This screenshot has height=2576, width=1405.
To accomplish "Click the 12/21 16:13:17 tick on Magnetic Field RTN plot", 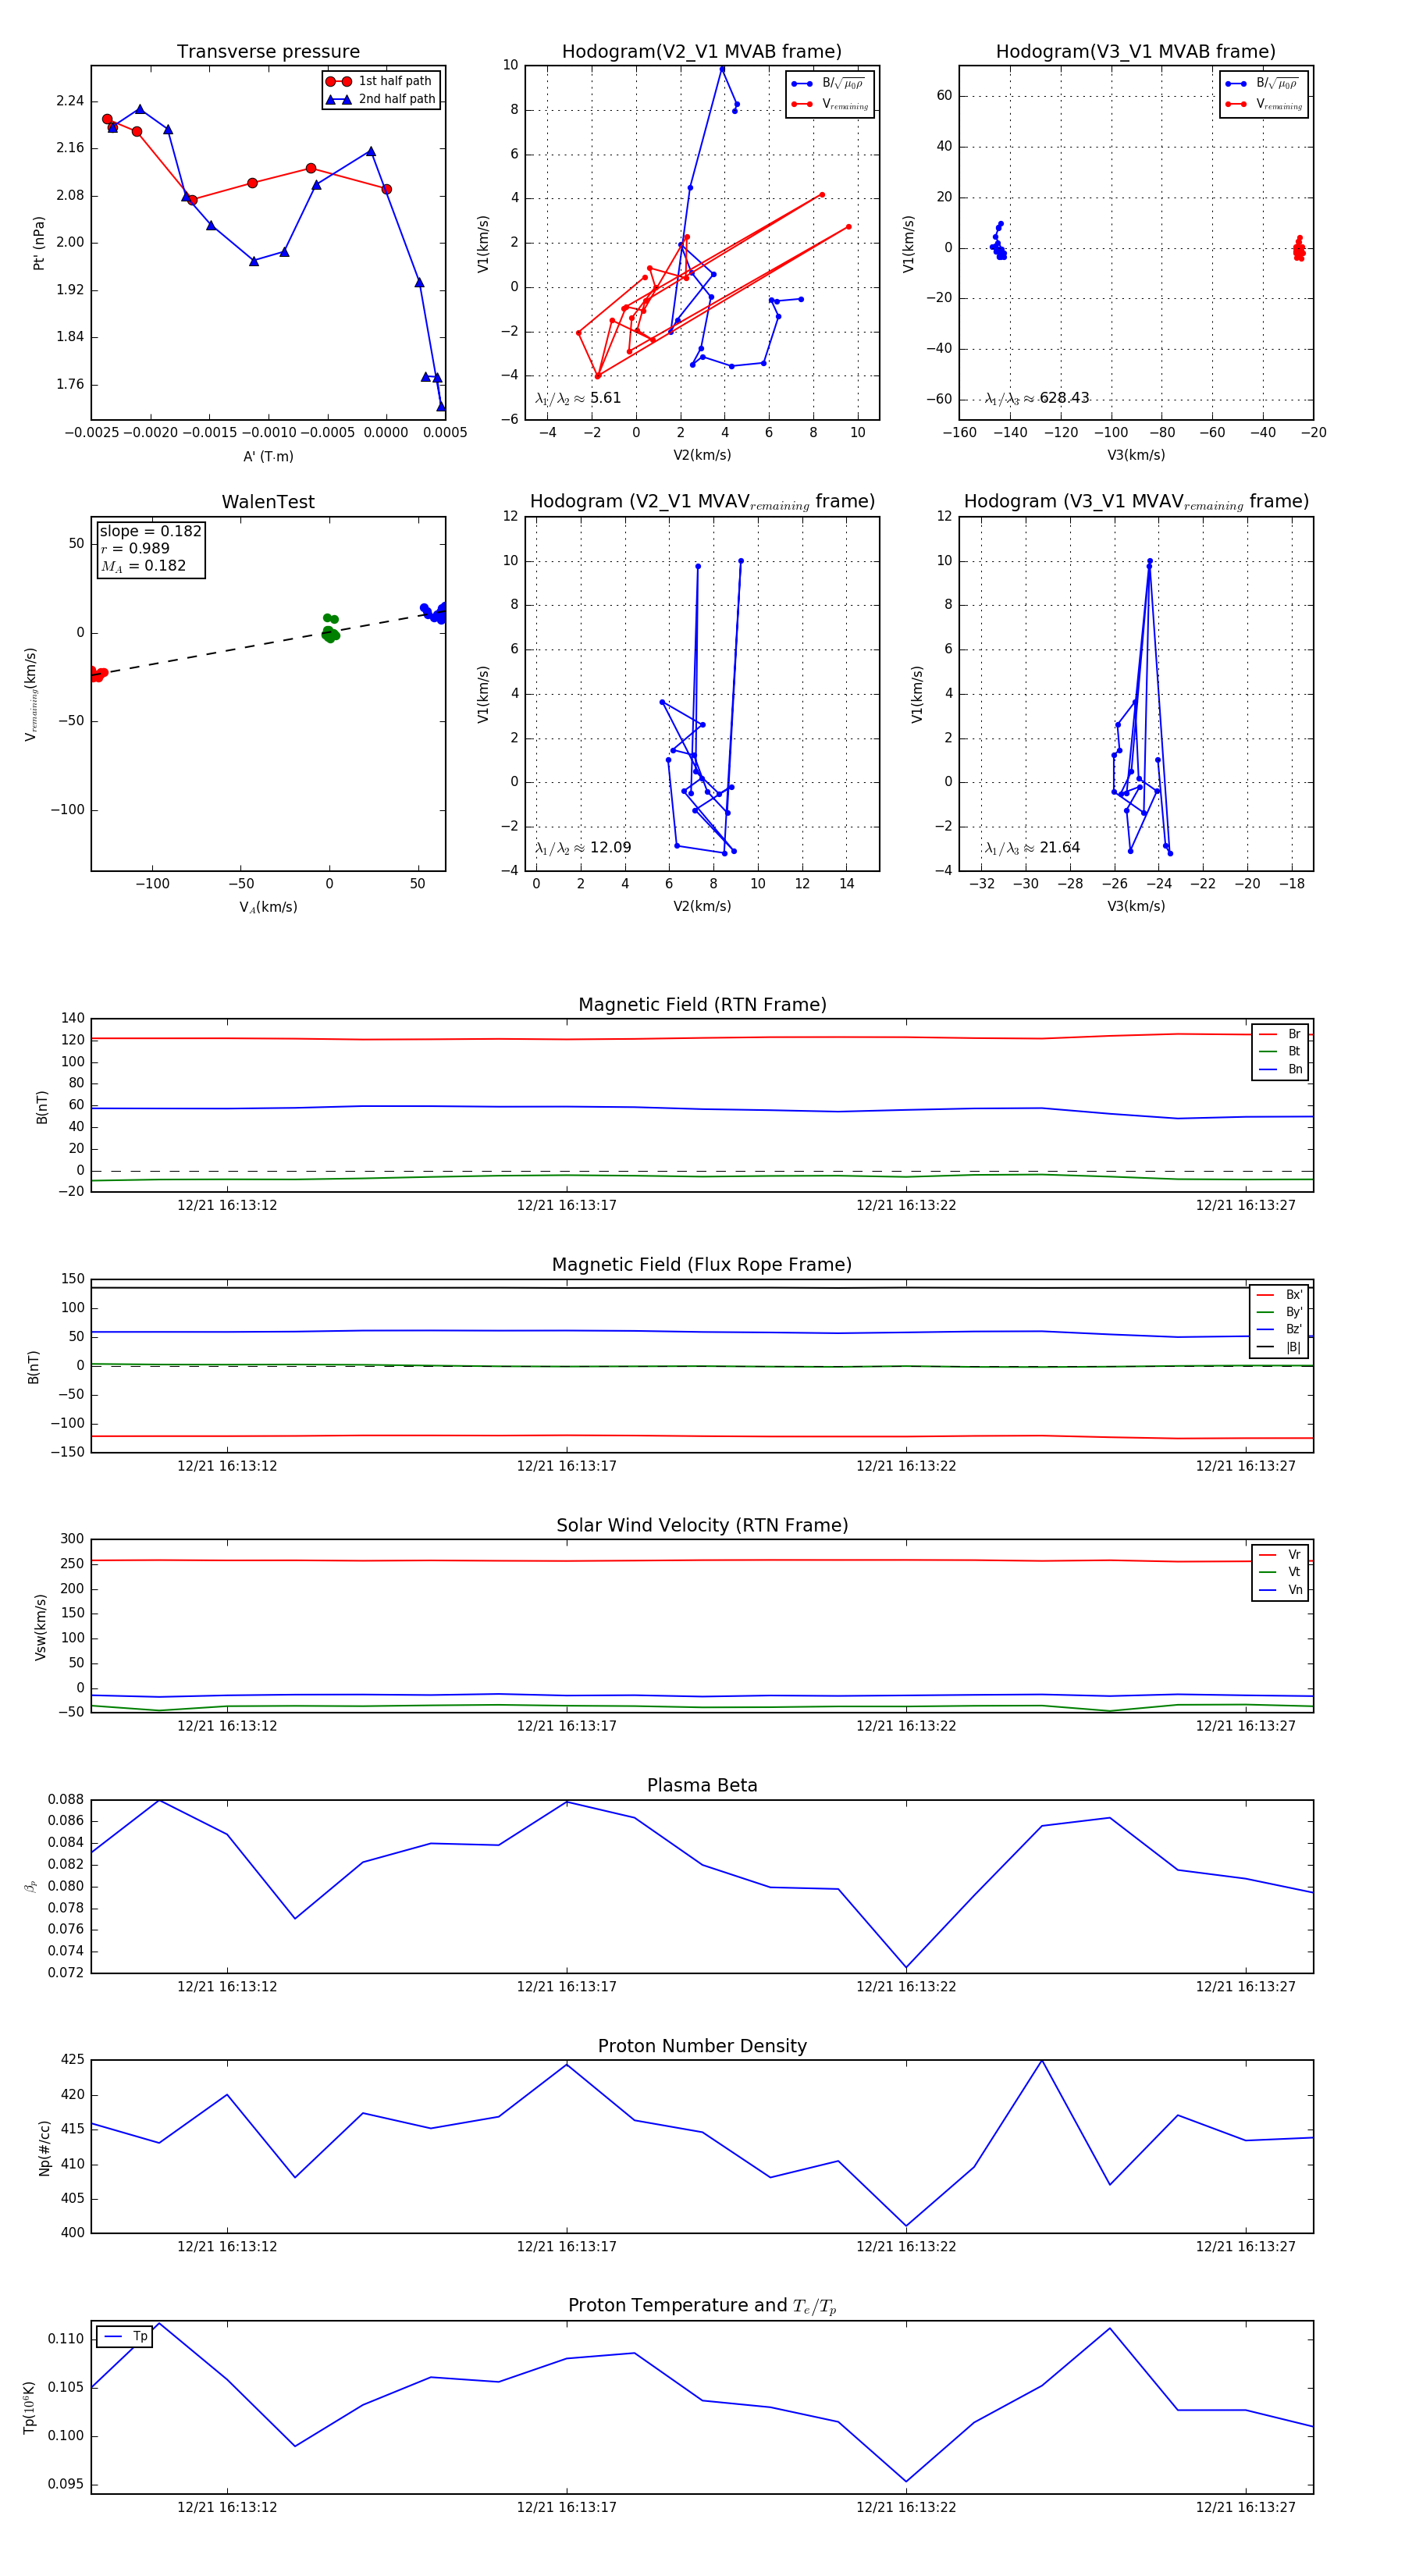I will (x=567, y=1205).
